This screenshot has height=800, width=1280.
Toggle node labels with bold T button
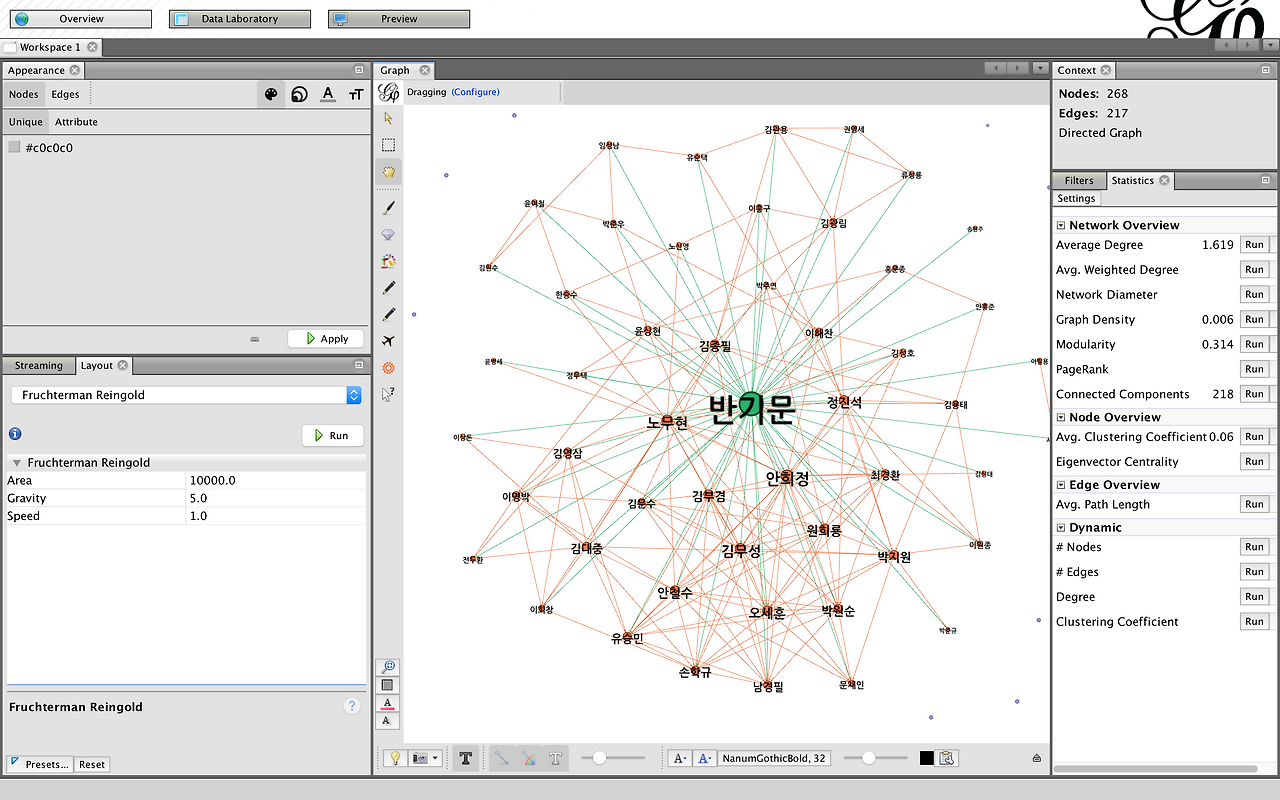pyautogui.click(x=465, y=758)
